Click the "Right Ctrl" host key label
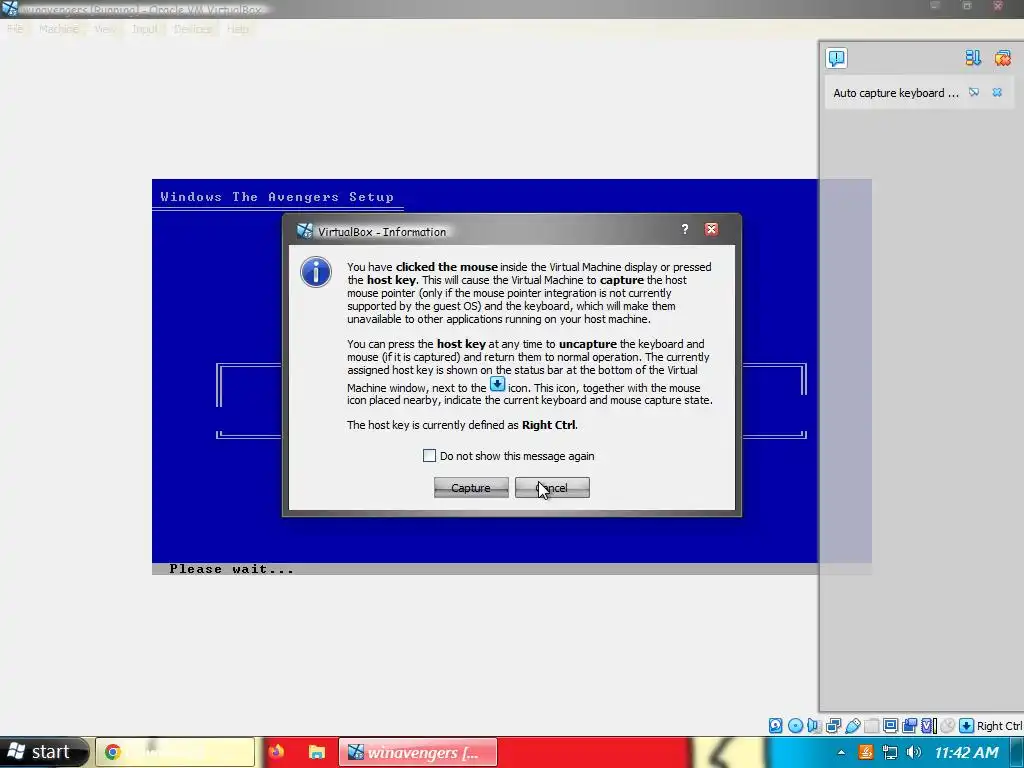1024x768 pixels. point(999,726)
